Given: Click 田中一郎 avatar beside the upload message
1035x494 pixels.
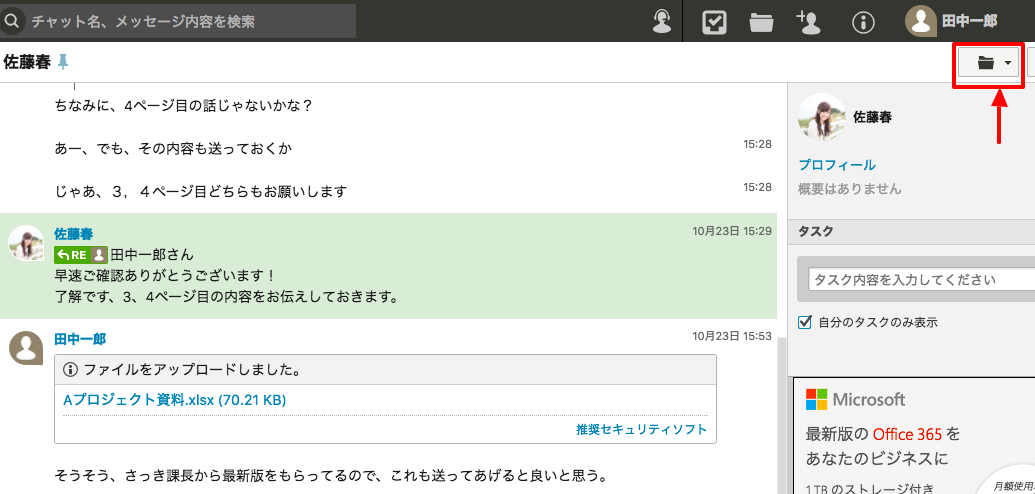Looking at the screenshot, I should 26,347.
